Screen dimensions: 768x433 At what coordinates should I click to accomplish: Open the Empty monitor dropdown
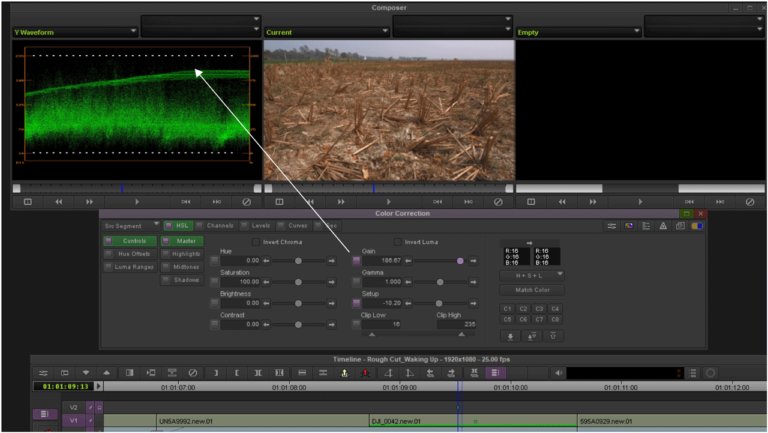pos(578,32)
